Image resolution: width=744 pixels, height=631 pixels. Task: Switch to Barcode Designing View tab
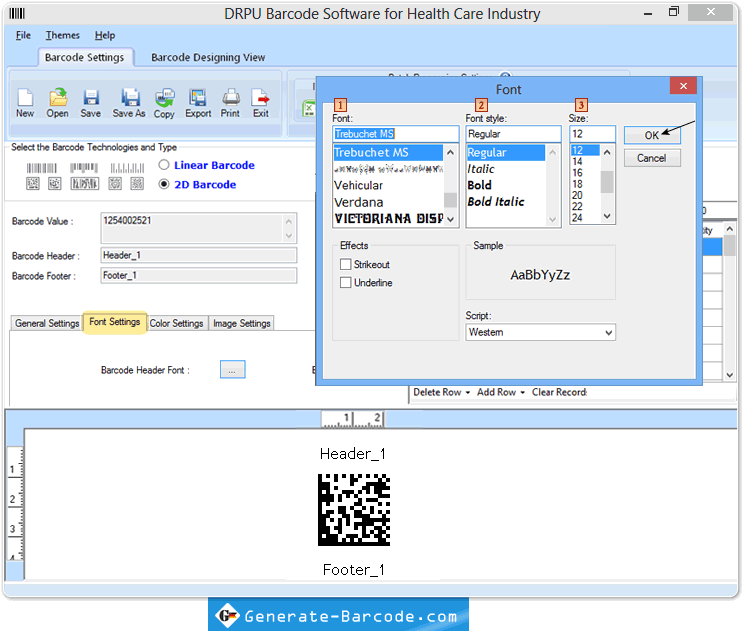pos(208,57)
